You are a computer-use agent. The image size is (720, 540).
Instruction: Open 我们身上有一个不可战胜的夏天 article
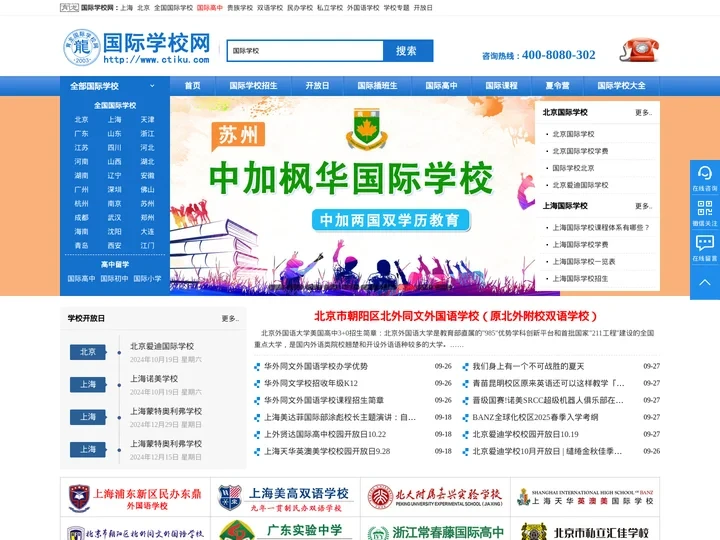click(529, 366)
